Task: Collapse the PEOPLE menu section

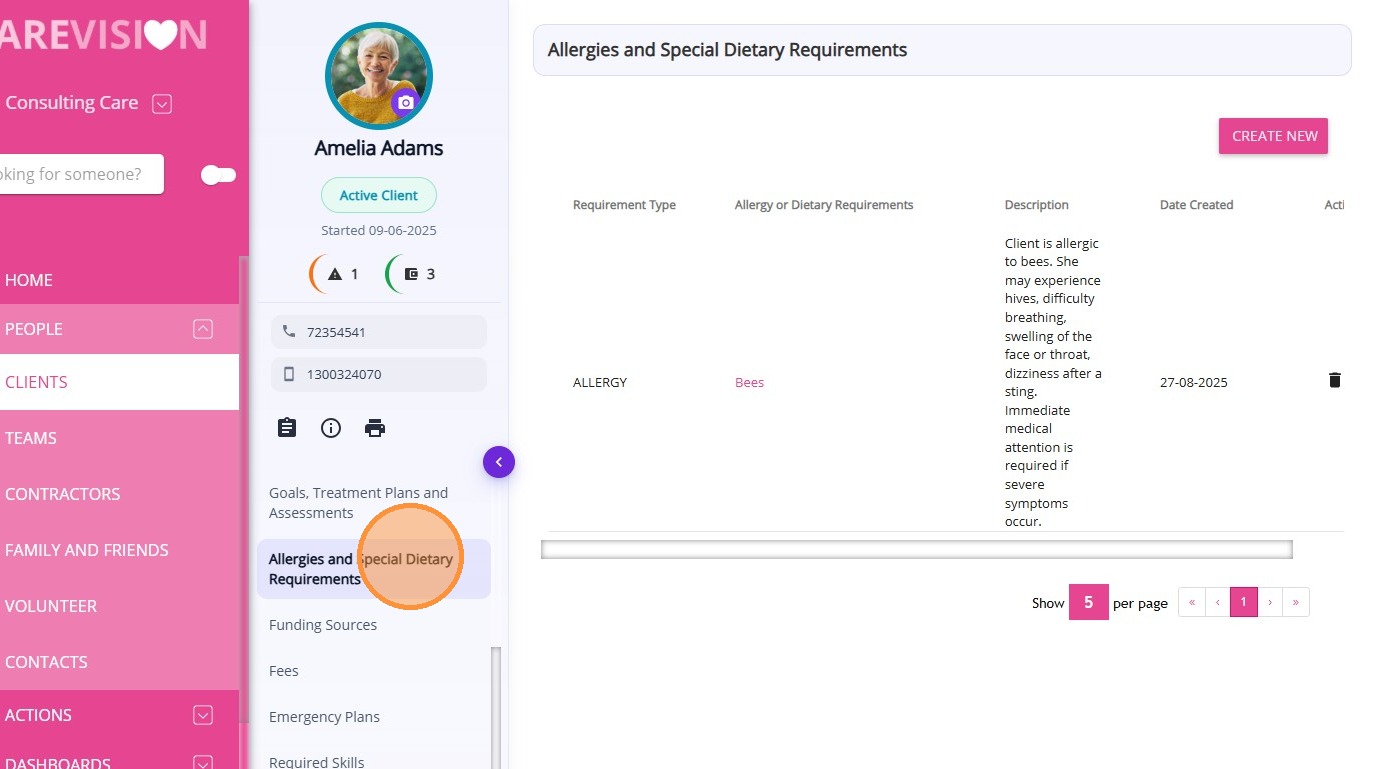Action: click(x=203, y=329)
